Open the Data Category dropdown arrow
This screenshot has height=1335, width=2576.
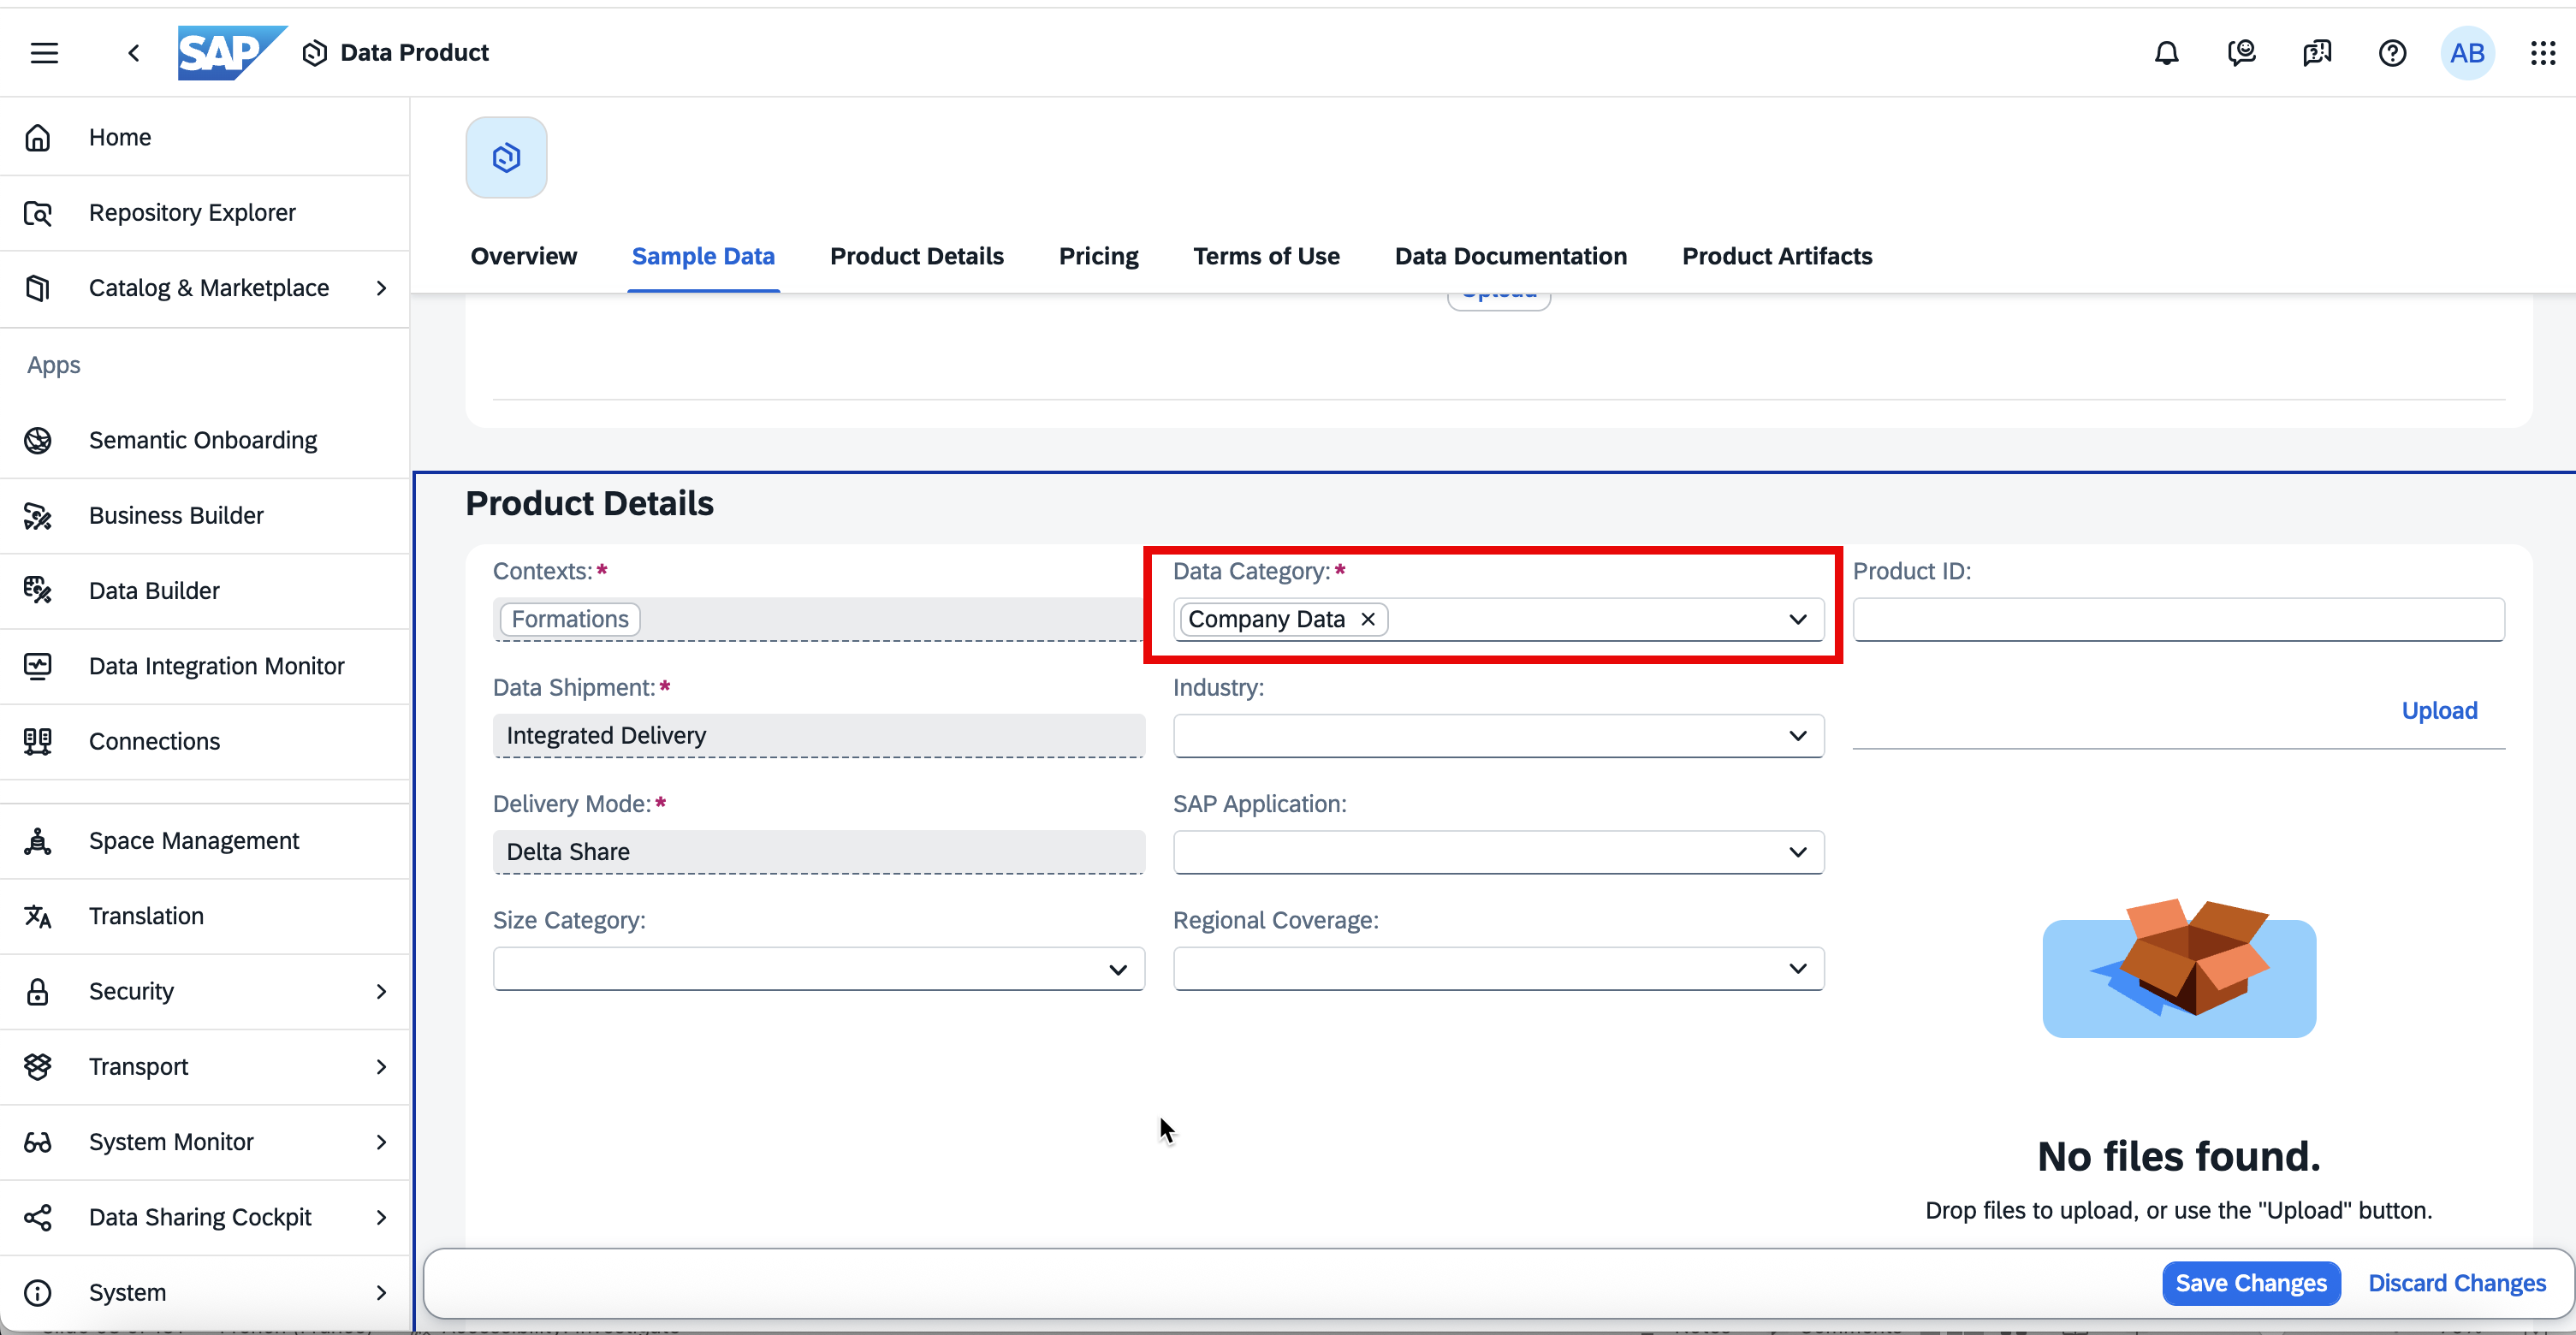[1797, 619]
